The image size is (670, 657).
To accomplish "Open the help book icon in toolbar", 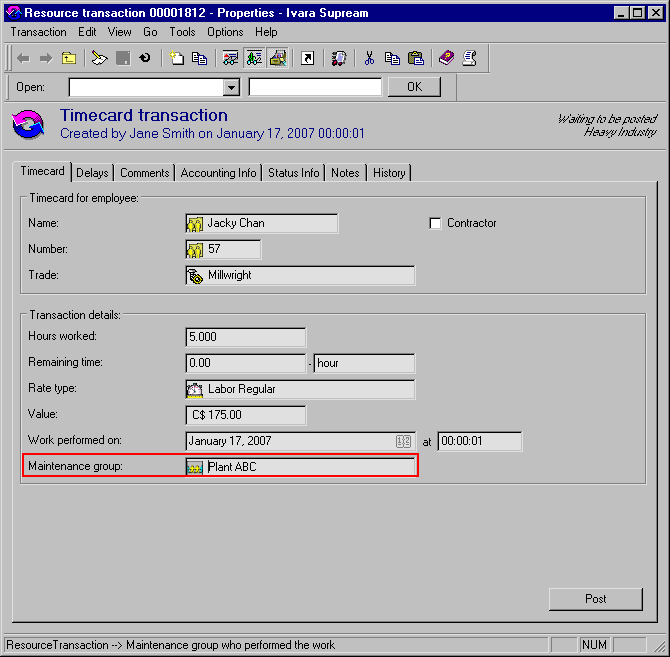I will [446, 58].
